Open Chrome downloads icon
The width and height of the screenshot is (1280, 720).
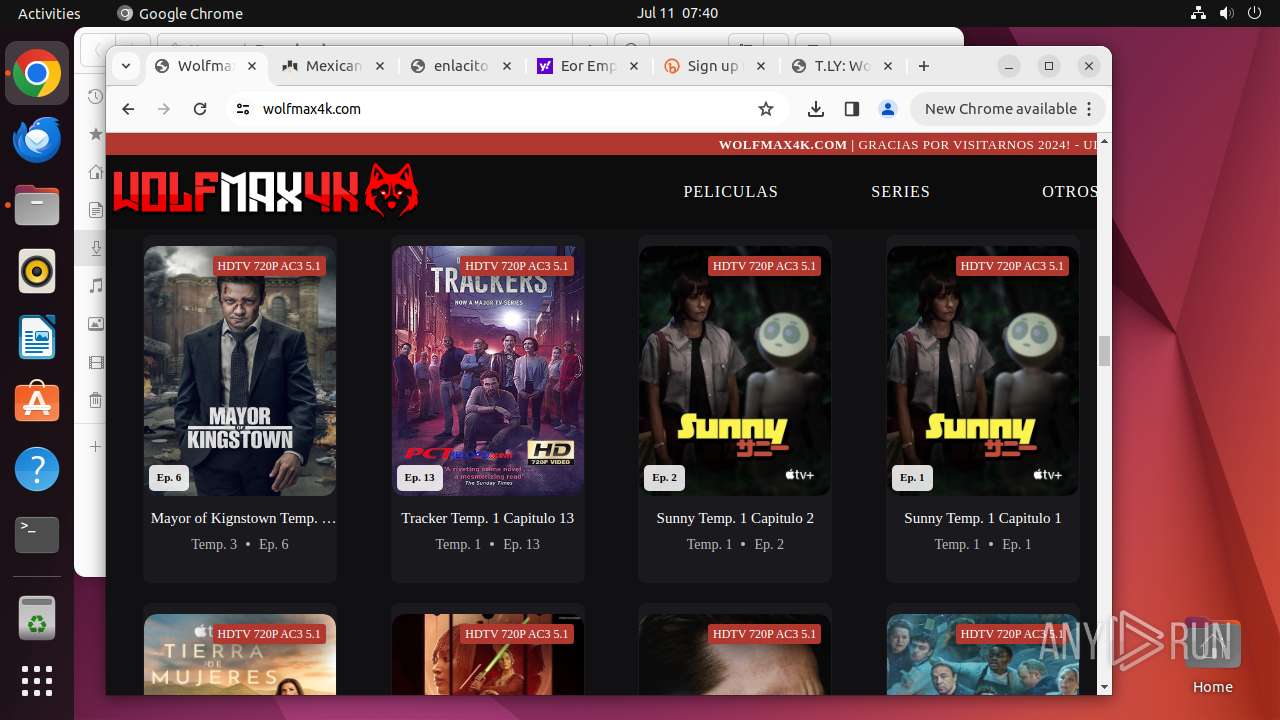(816, 109)
